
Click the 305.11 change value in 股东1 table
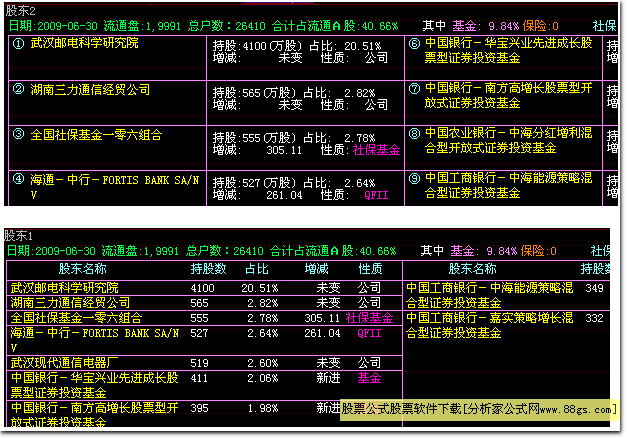pyautogui.click(x=322, y=318)
